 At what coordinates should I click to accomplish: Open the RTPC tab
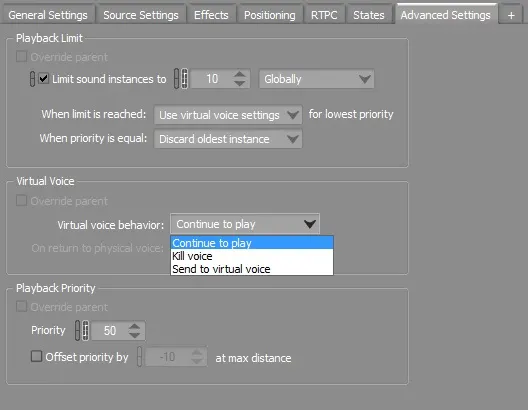pyautogui.click(x=324, y=15)
